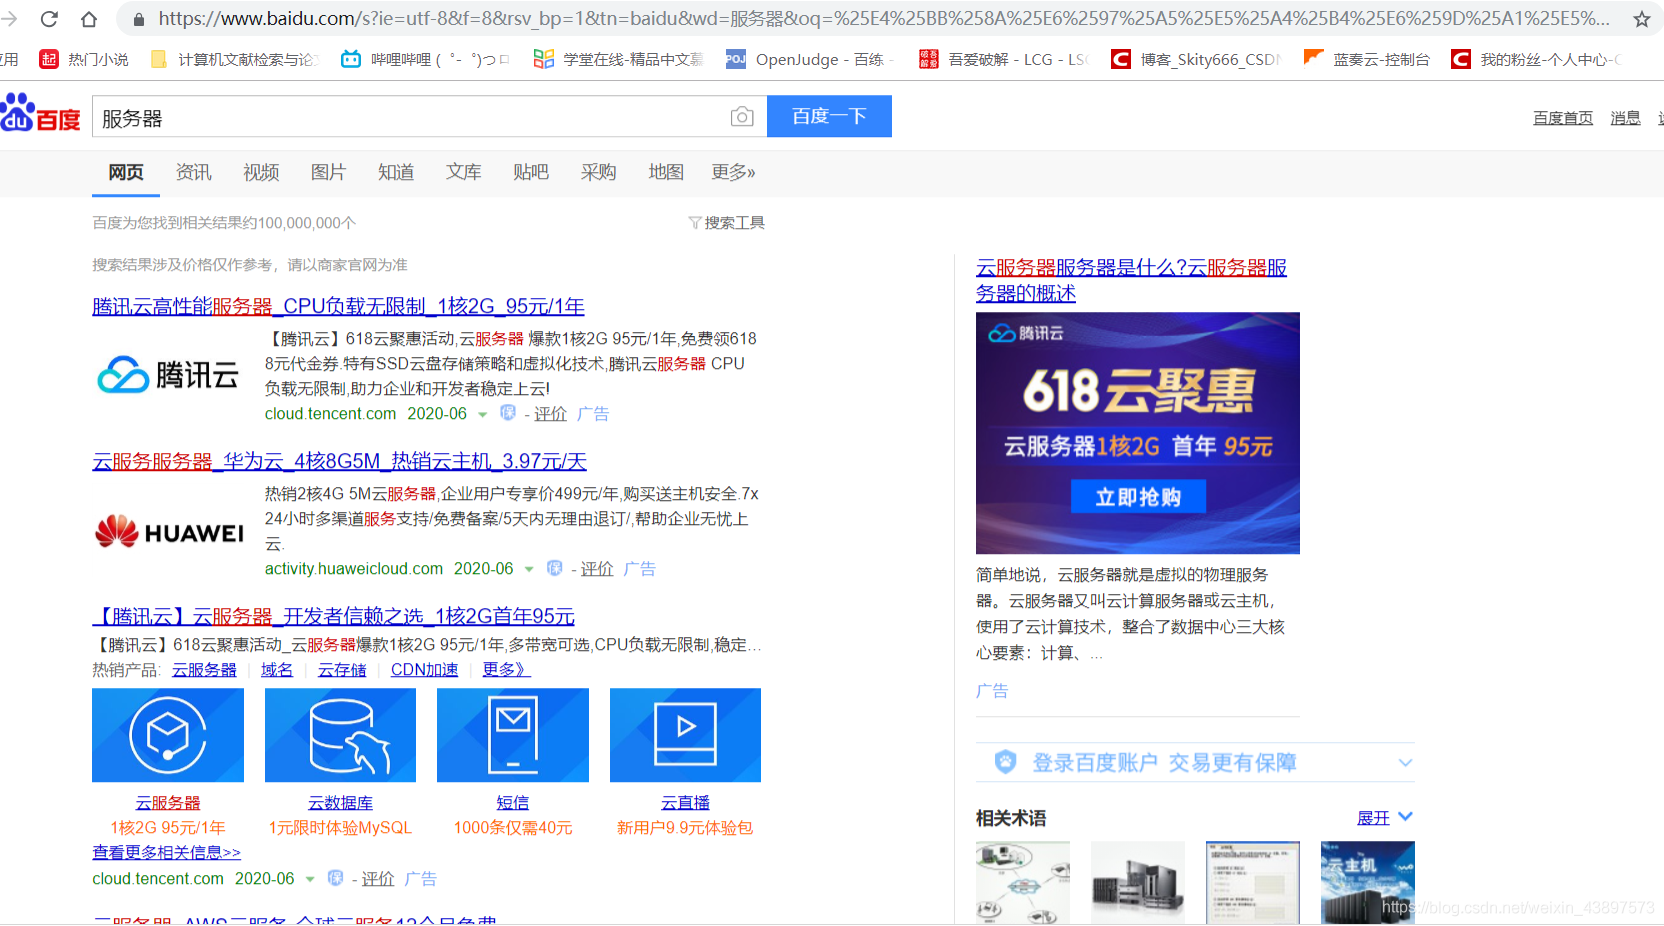Switch to the 知道 tab
Screen dimensions: 1664x926
coord(396,172)
